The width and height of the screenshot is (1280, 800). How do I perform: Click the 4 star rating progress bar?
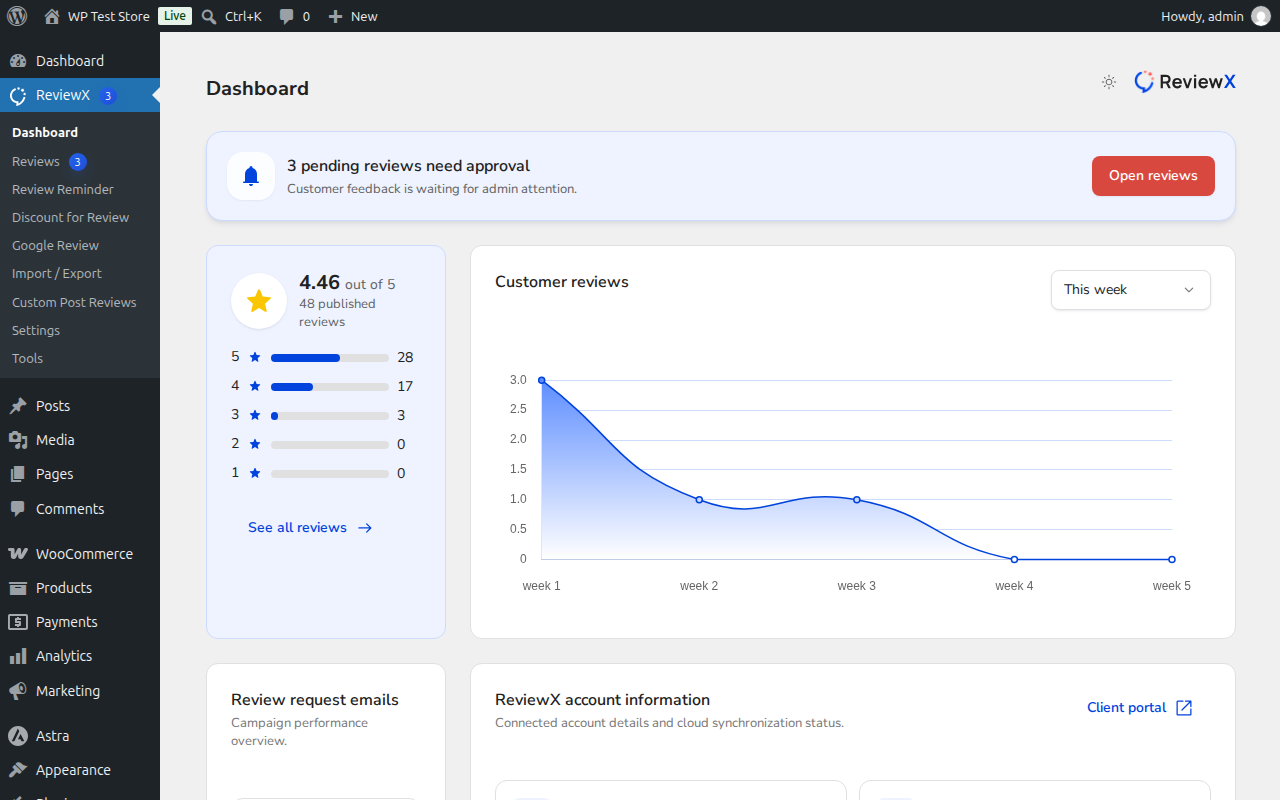point(330,387)
